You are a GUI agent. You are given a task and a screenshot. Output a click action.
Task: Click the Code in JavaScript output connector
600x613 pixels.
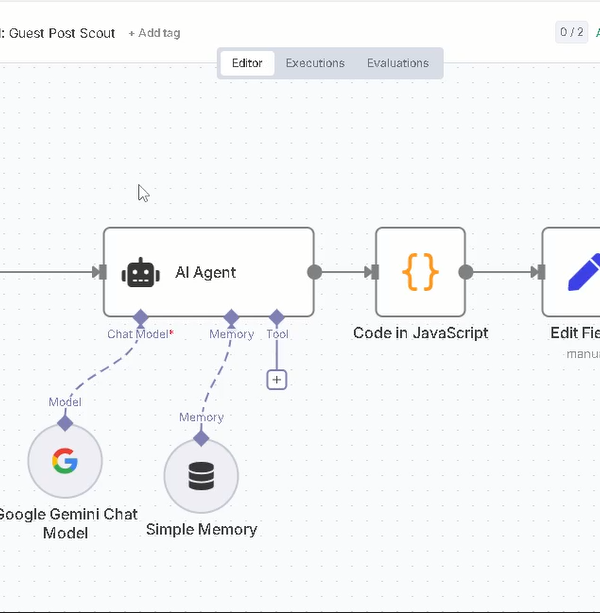pos(466,272)
